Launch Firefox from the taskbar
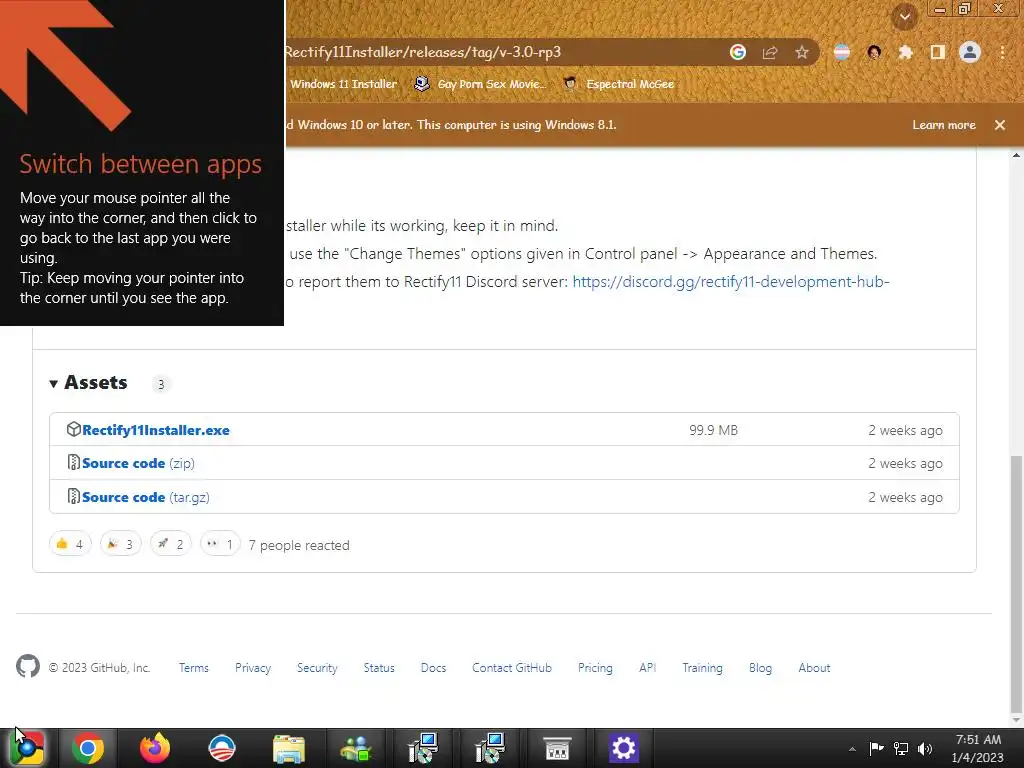 [155, 748]
